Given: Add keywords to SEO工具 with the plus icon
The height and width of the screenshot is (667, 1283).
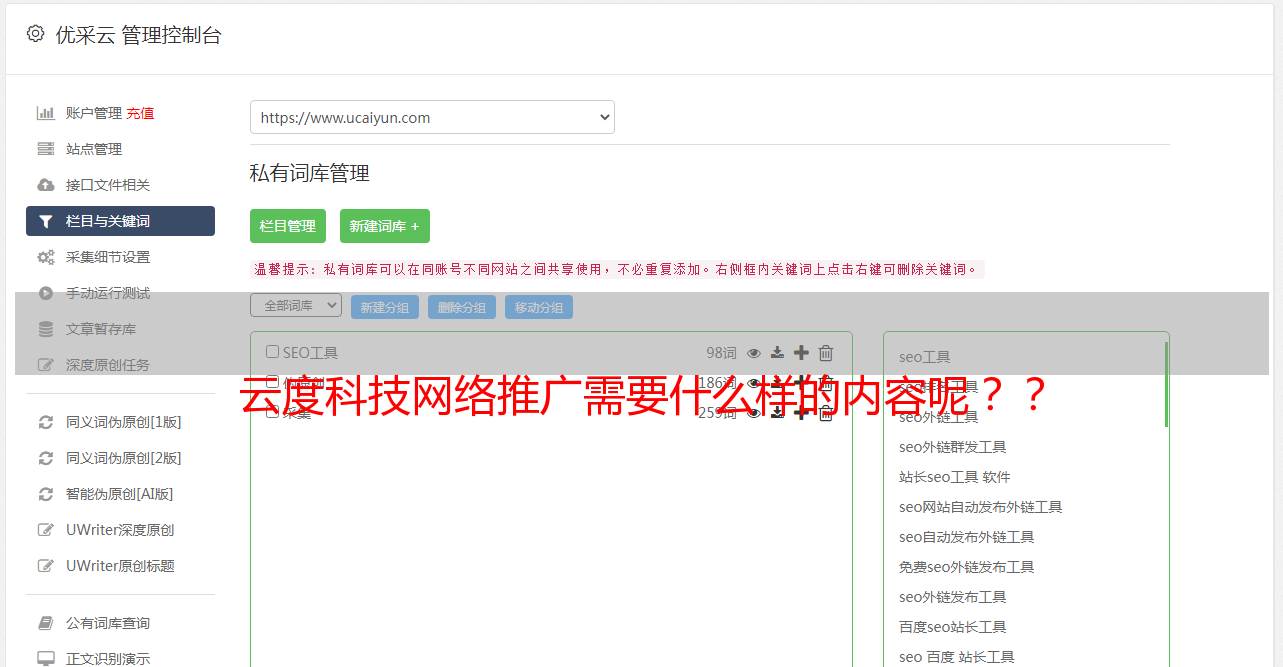Looking at the screenshot, I should coord(801,352).
